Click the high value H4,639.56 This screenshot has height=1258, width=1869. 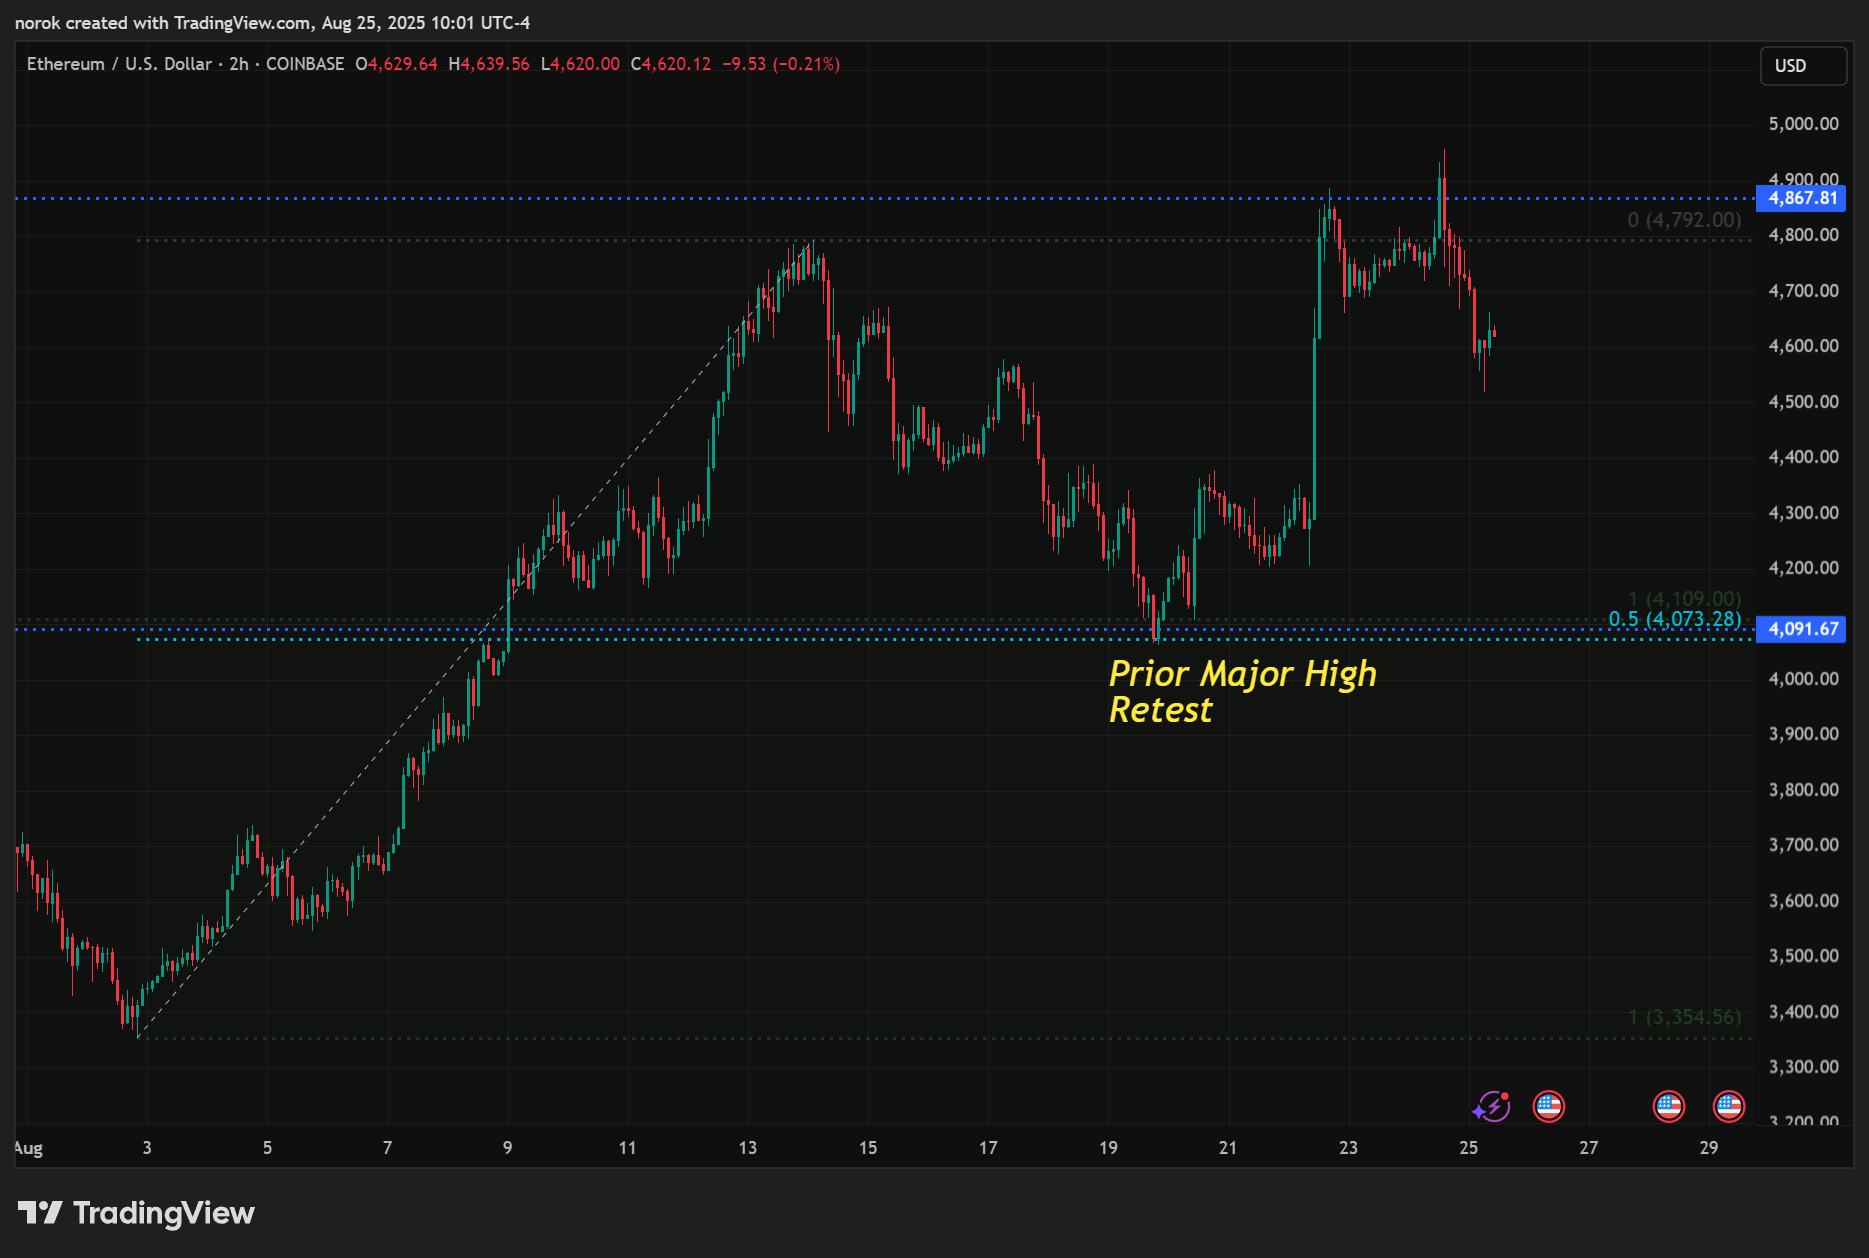[x=489, y=64]
